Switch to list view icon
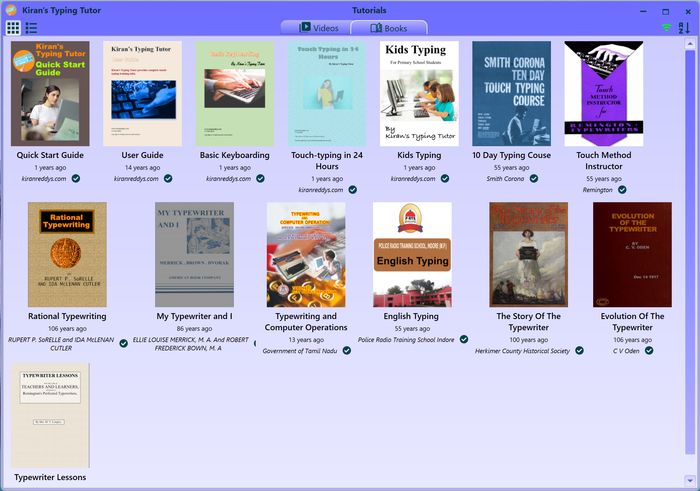Screen dimensions: 700x491 [31, 28]
